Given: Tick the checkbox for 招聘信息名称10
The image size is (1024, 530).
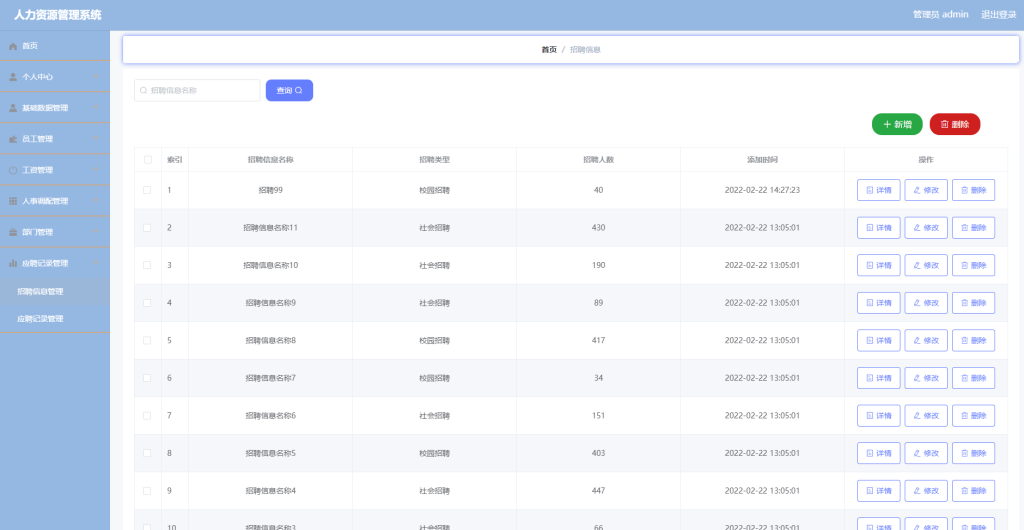Looking at the screenshot, I should pos(148,265).
